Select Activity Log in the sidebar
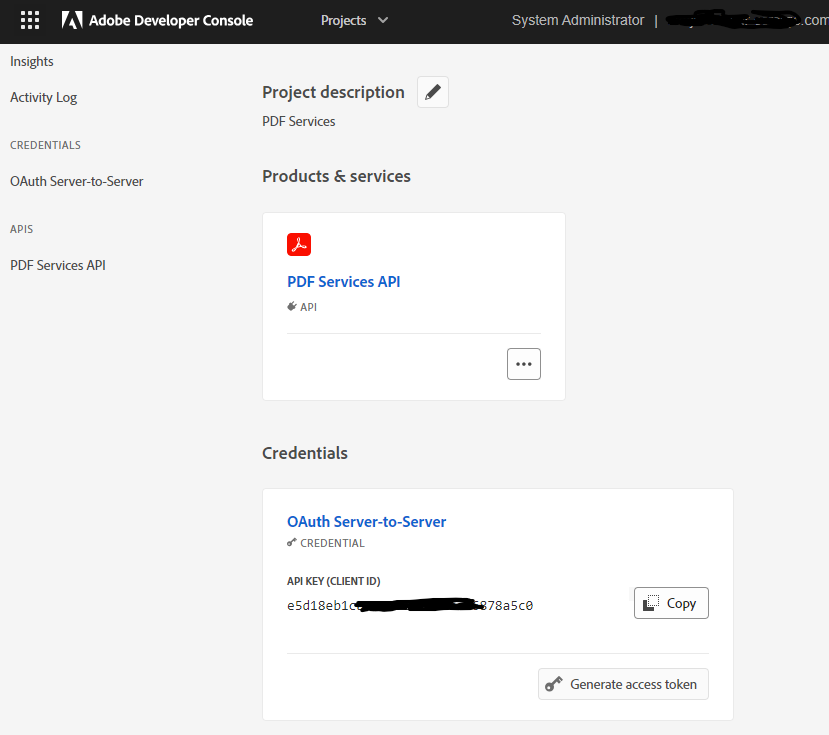 click(43, 97)
